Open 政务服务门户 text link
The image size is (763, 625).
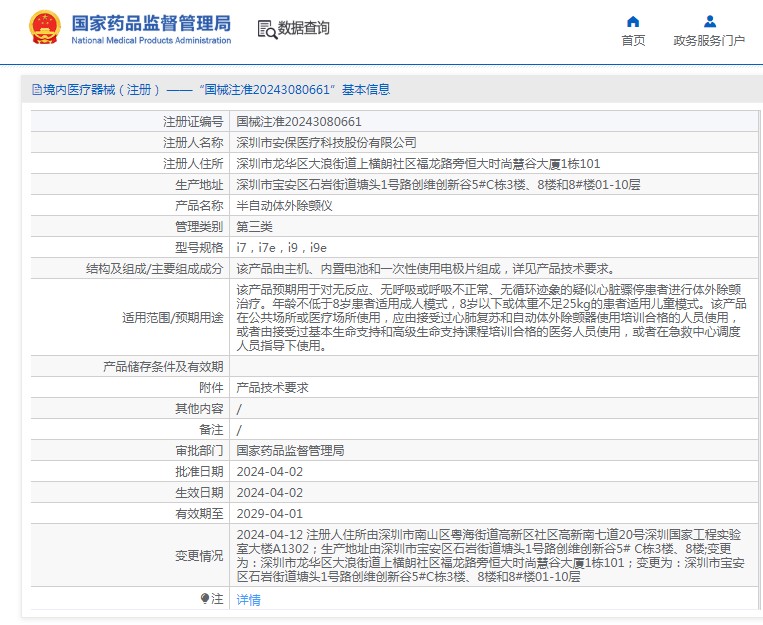709,41
